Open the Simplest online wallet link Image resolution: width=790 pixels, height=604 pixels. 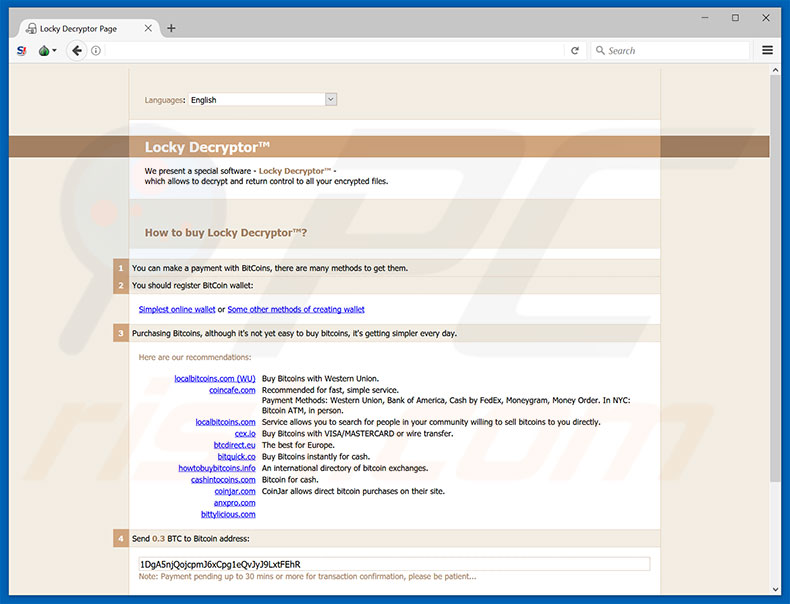click(x=177, y=309)
